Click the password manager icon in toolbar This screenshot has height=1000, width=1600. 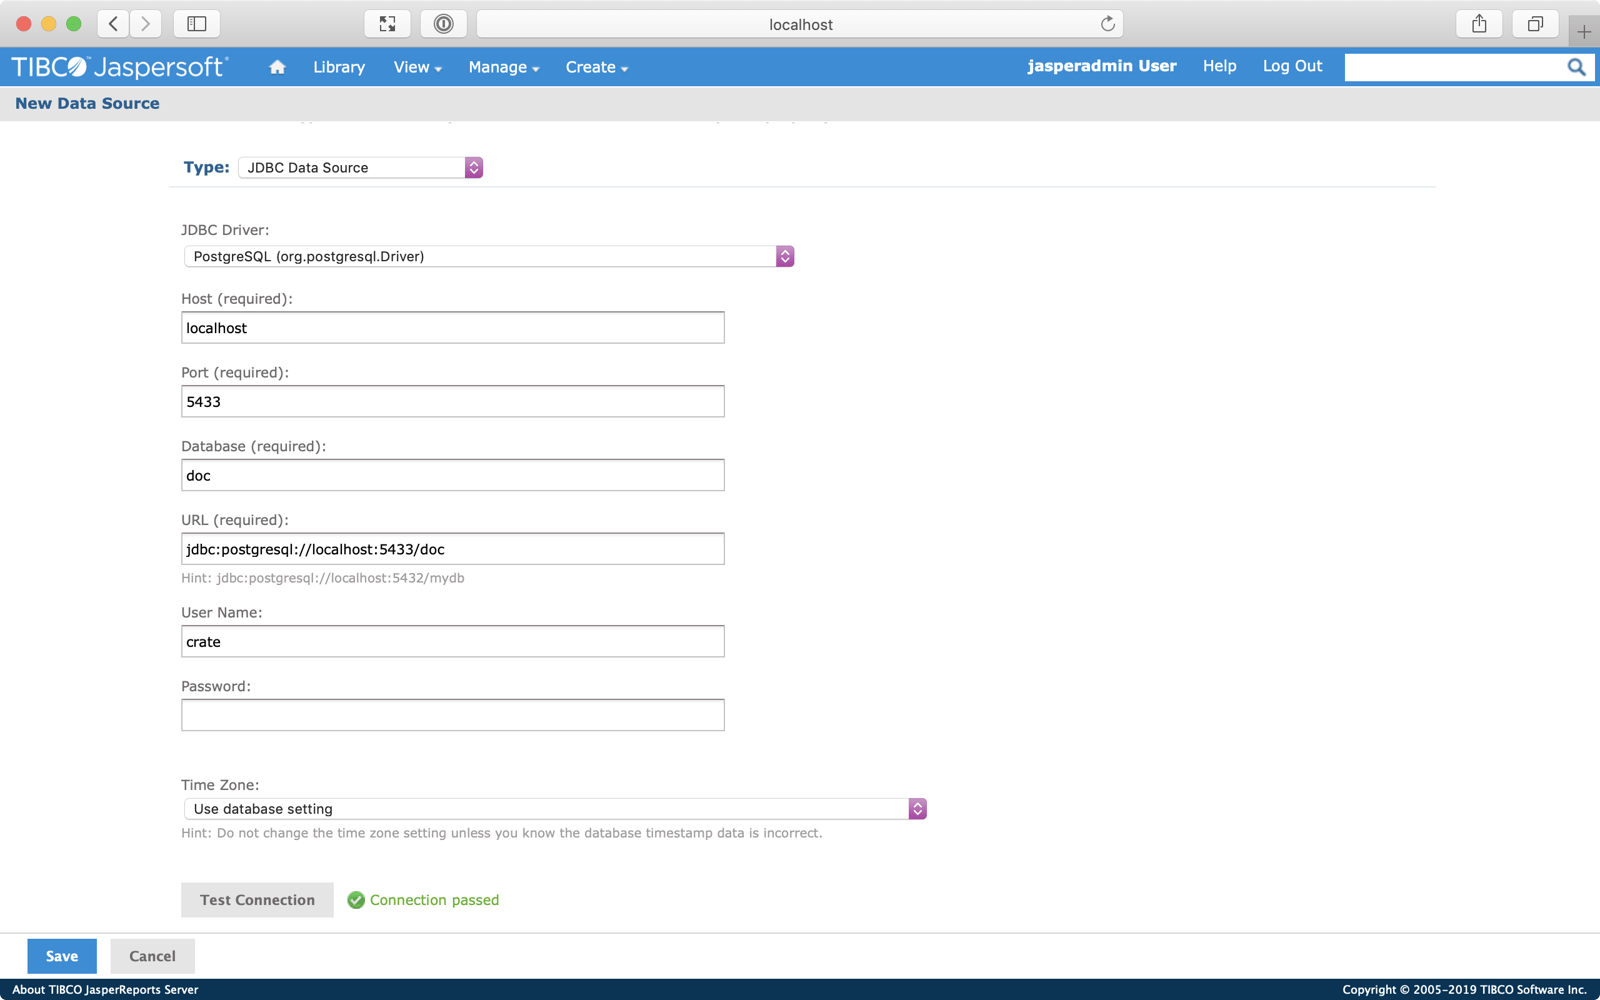coord(443,24)
